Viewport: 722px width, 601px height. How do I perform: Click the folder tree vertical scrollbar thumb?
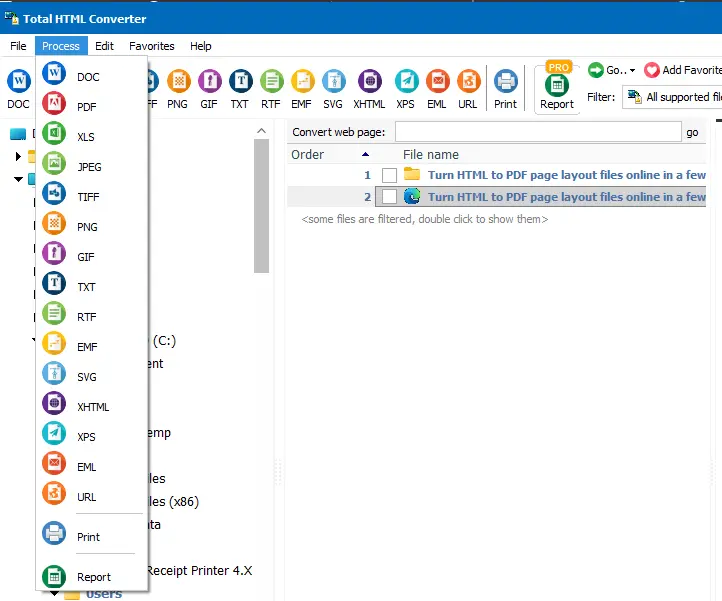tap(261, 206)
